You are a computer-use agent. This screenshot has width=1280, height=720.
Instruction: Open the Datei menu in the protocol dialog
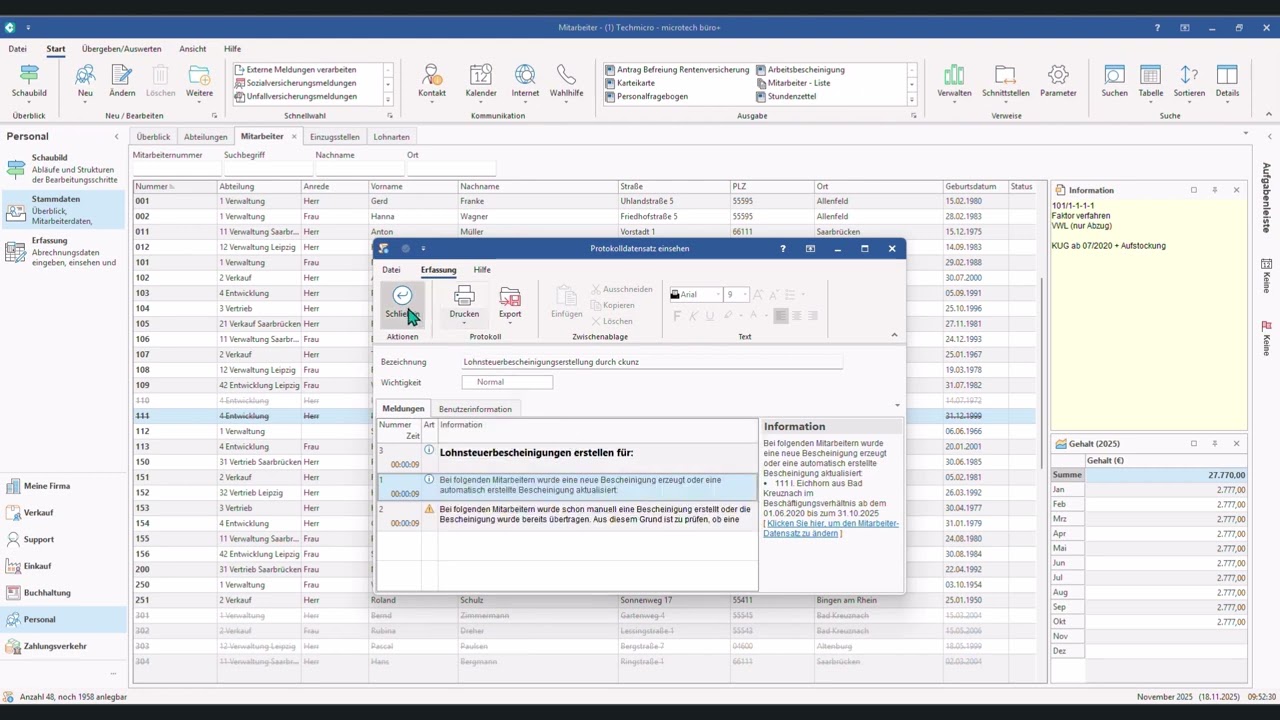pos(391,270)
